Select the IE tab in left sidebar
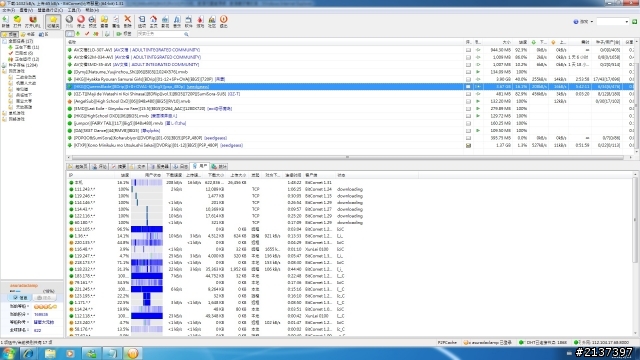This screenshot has height=360, width=640. click(43, 34)
